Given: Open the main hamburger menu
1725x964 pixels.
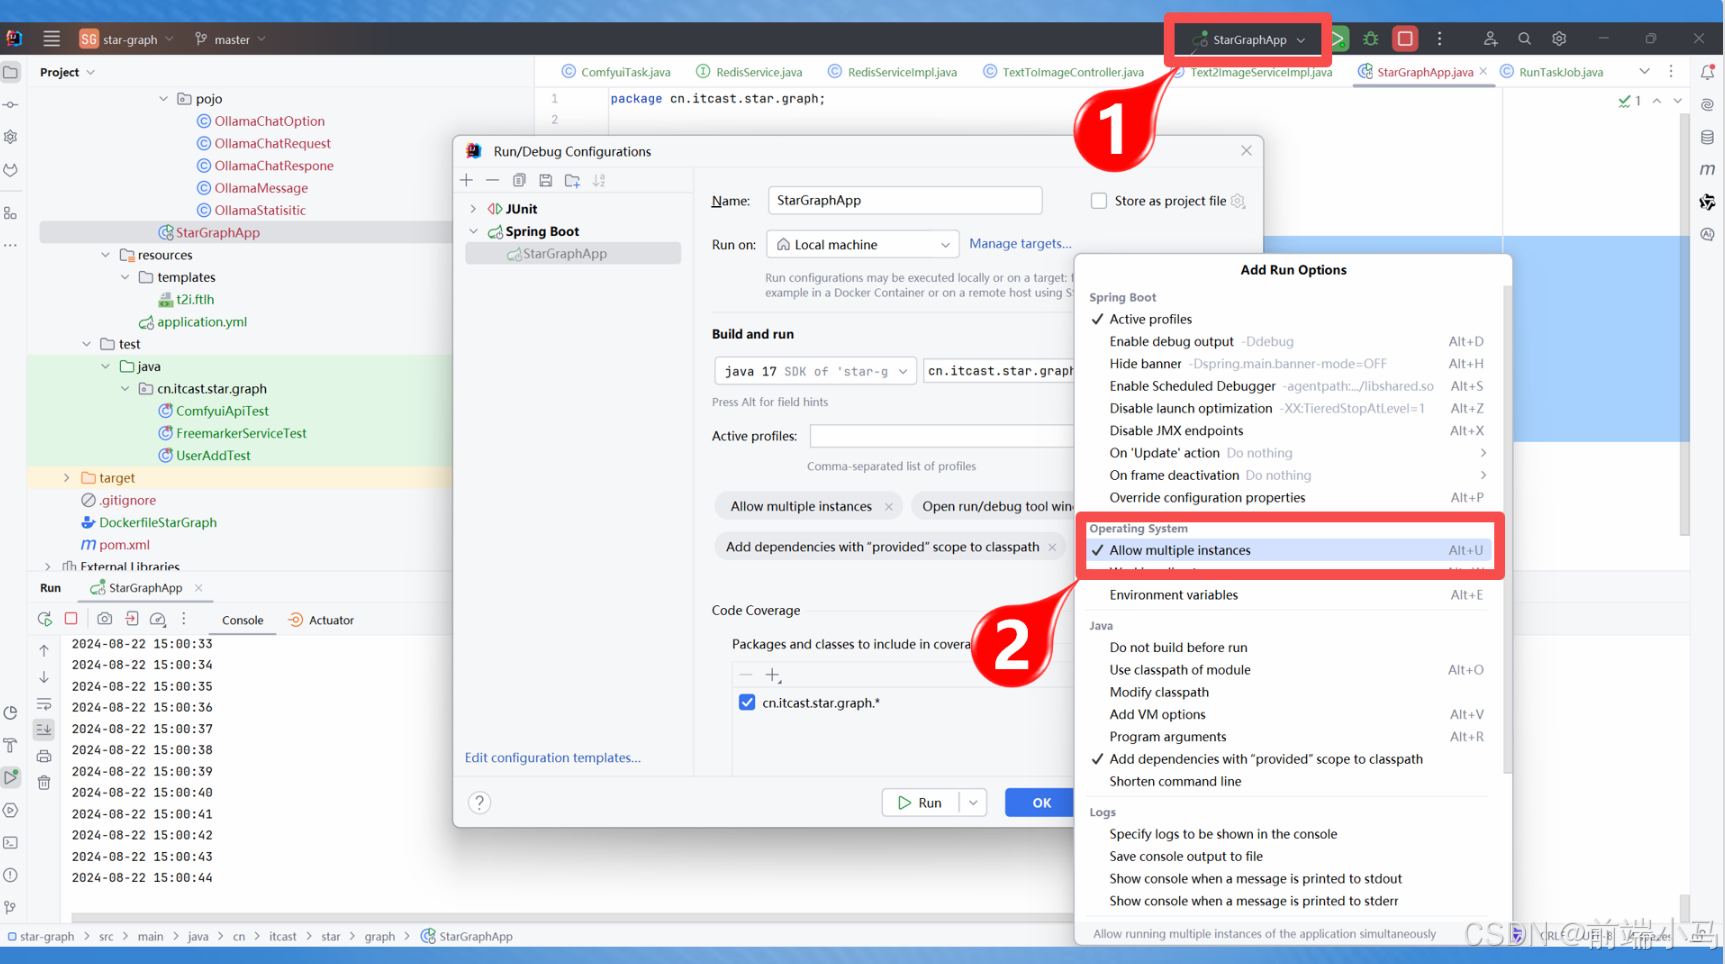Looking at the screenshot, I should tap(52, 39).
